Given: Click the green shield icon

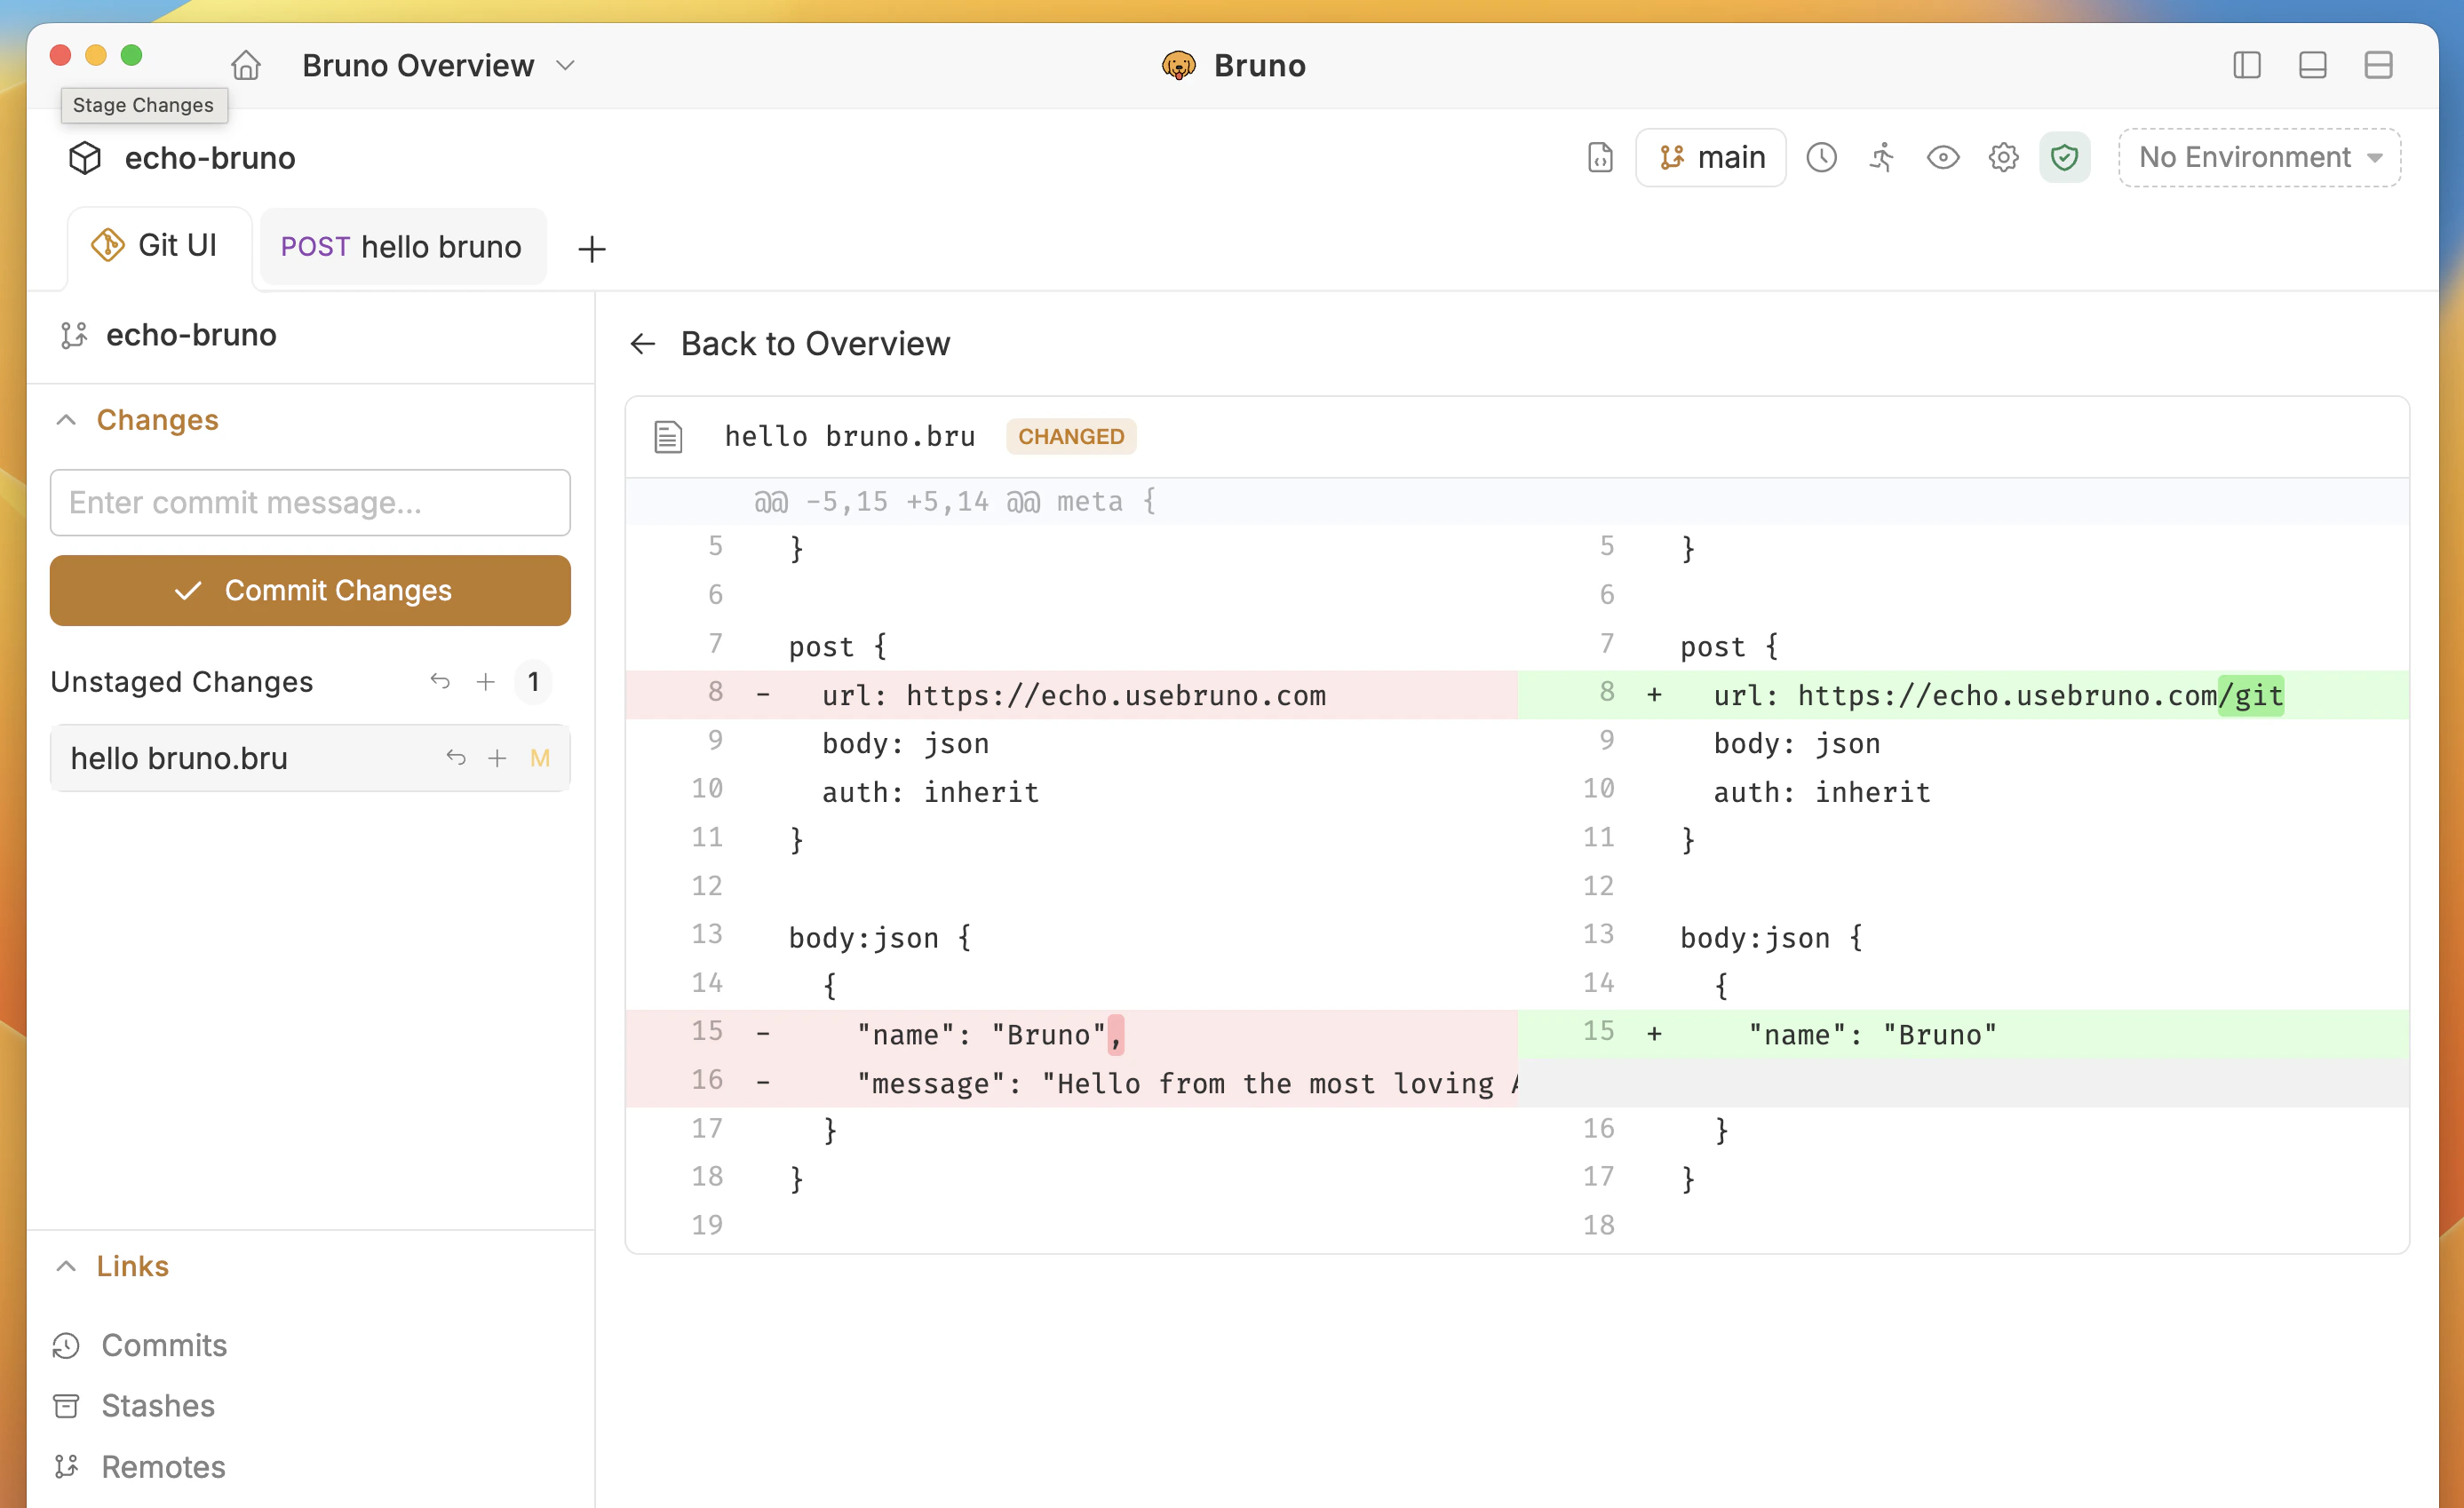Looking at the screenshot, I should point(2064,158).
